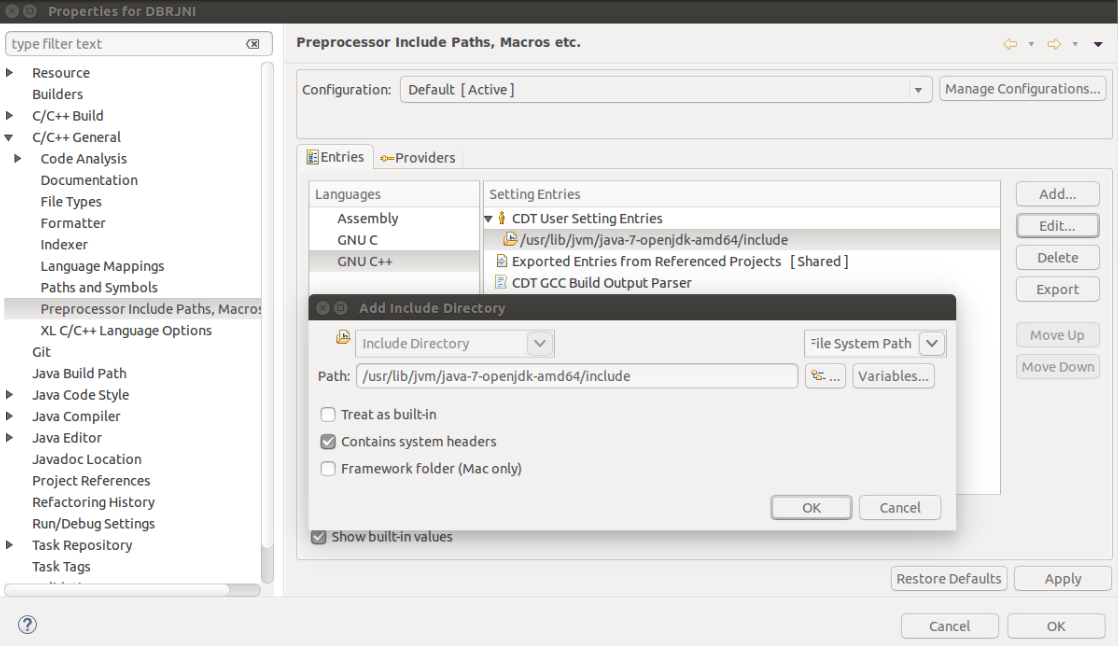Toggle Show built-in values checkbox

tap(319, 537)
